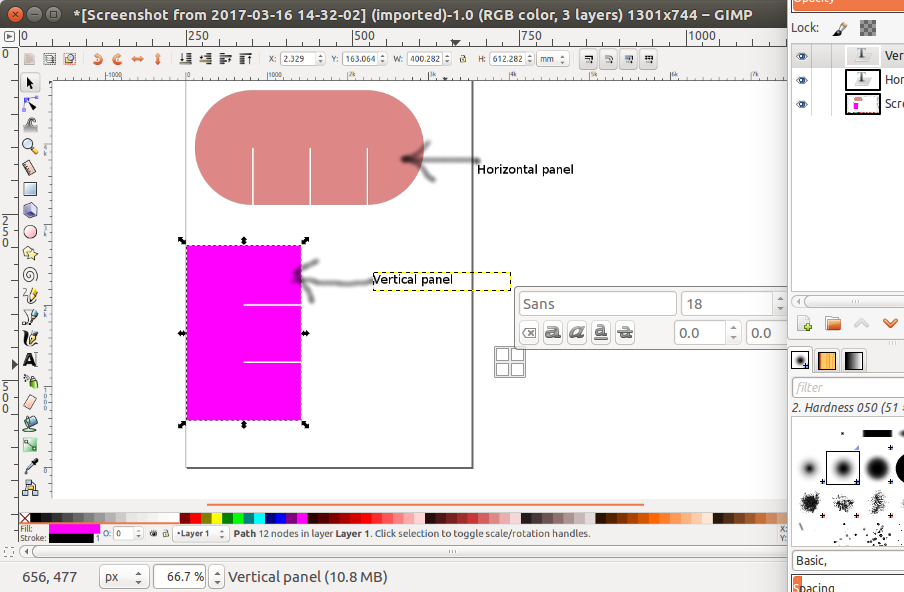Toggle underline in the text tool overlay
904x592 pixels.
tap(601, 333)
